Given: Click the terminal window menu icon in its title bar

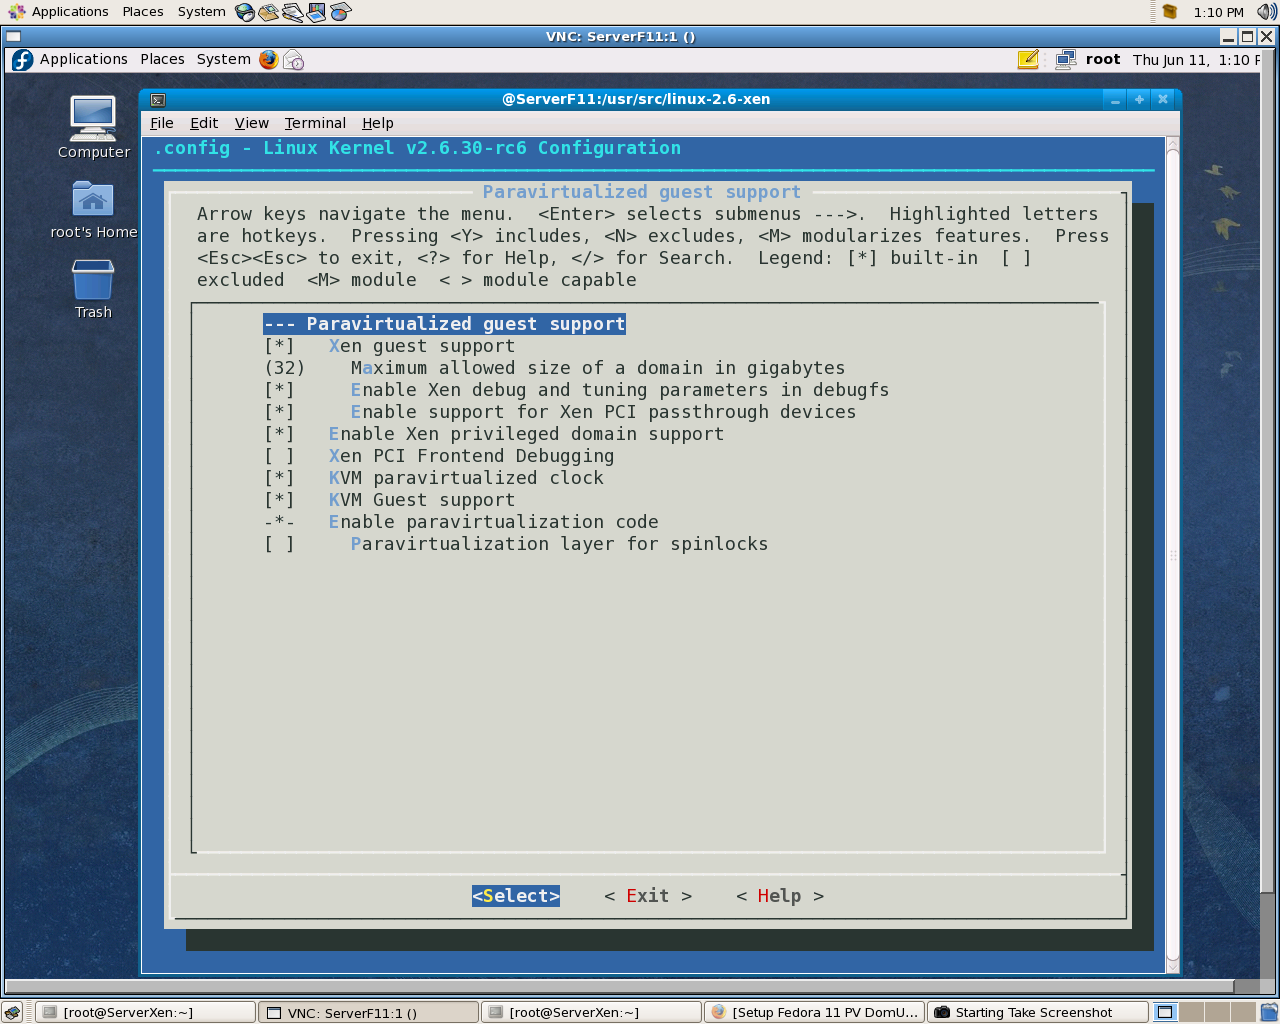Looking at the screenshot, I should pyautogui.click(x=158, y=99).
